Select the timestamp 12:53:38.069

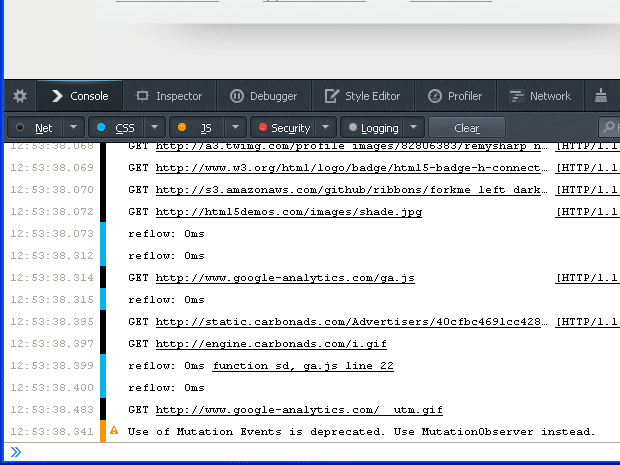[52, 168]
